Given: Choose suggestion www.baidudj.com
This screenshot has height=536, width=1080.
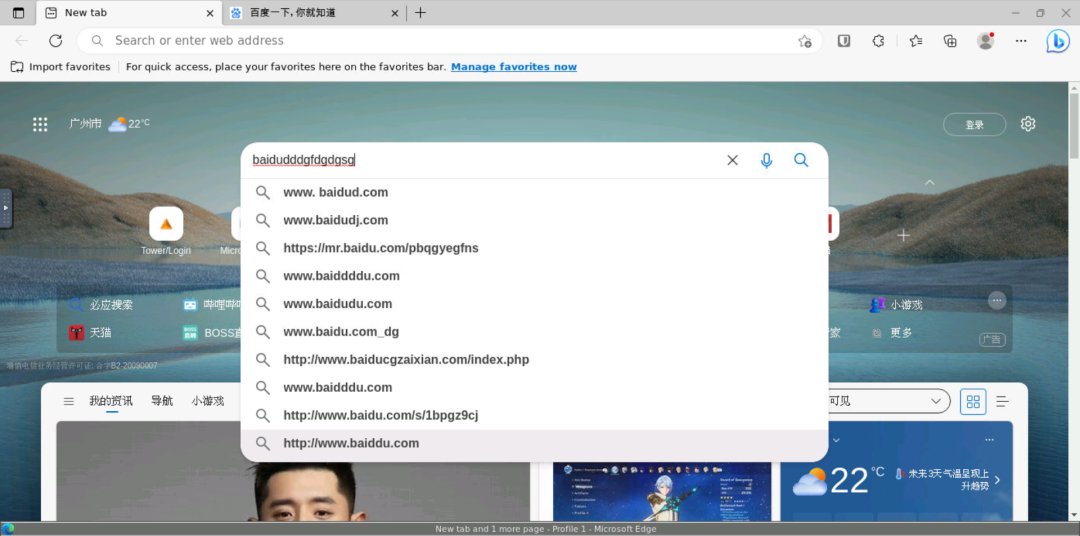Looking at the screenshot, I should pos(534,220).
